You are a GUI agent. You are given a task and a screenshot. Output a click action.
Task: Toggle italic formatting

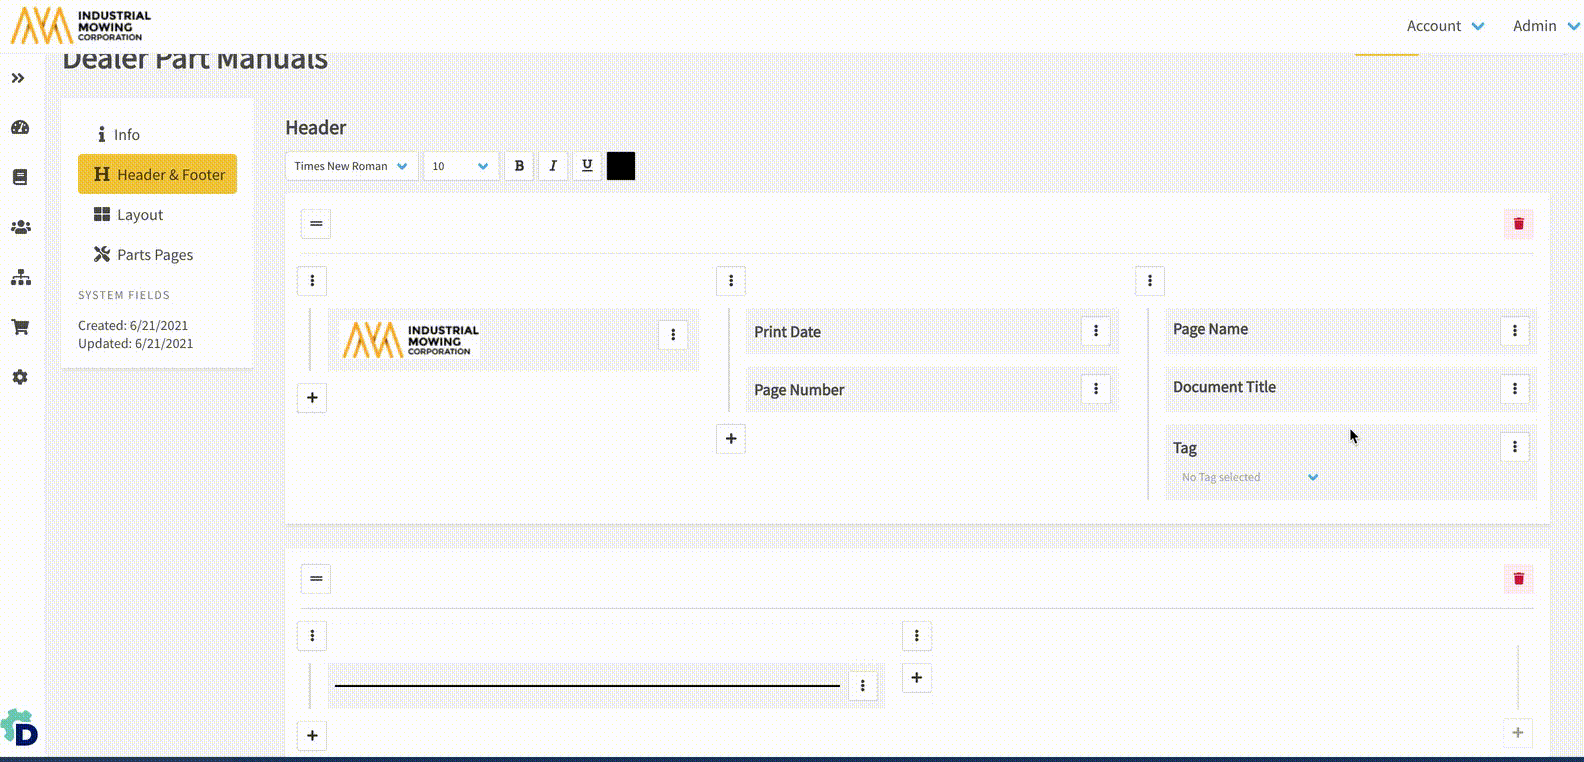[x=553, y=166]
